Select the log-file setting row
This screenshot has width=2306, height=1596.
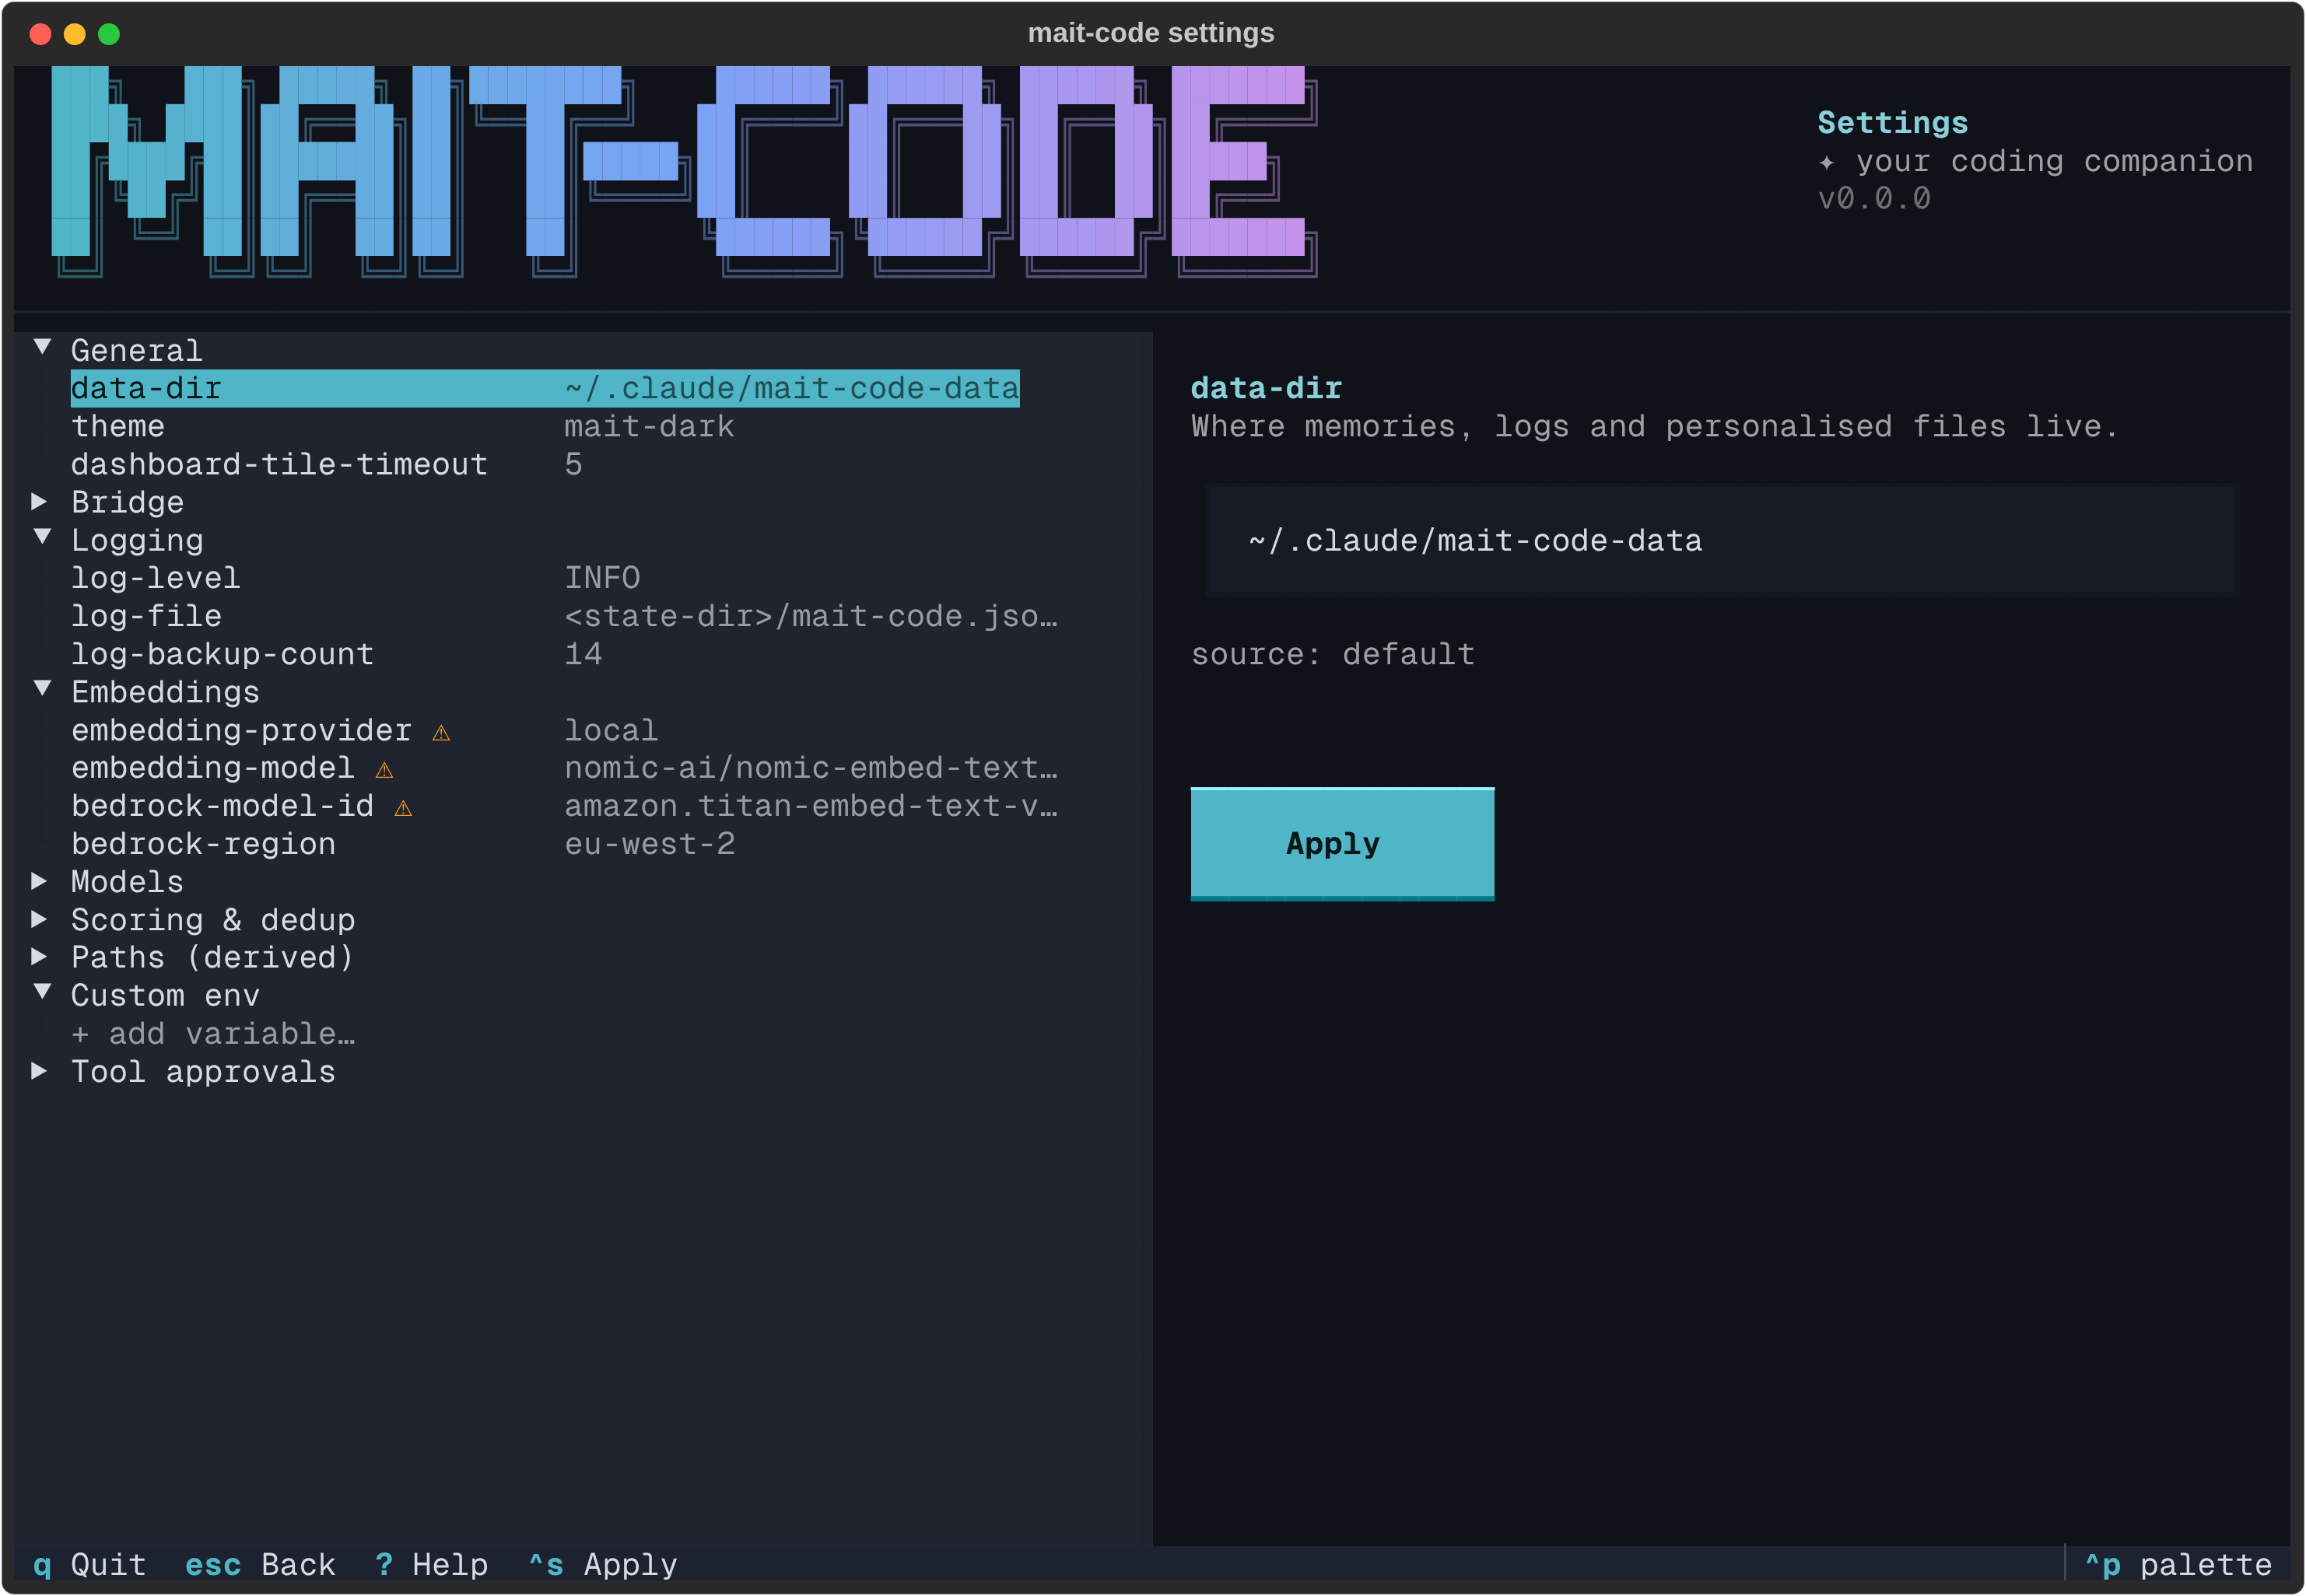pyautogui.click(x=564, y=616)
